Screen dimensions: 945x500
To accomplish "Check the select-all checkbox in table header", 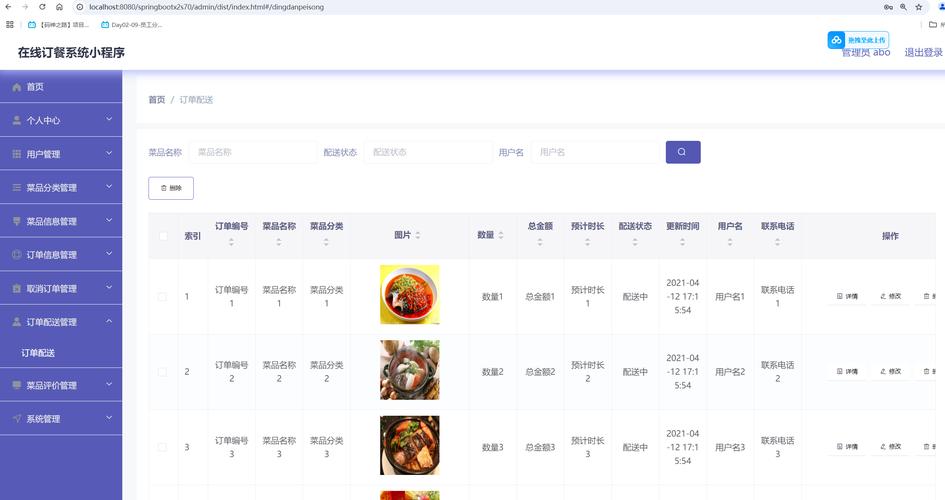I will [163, 236].
